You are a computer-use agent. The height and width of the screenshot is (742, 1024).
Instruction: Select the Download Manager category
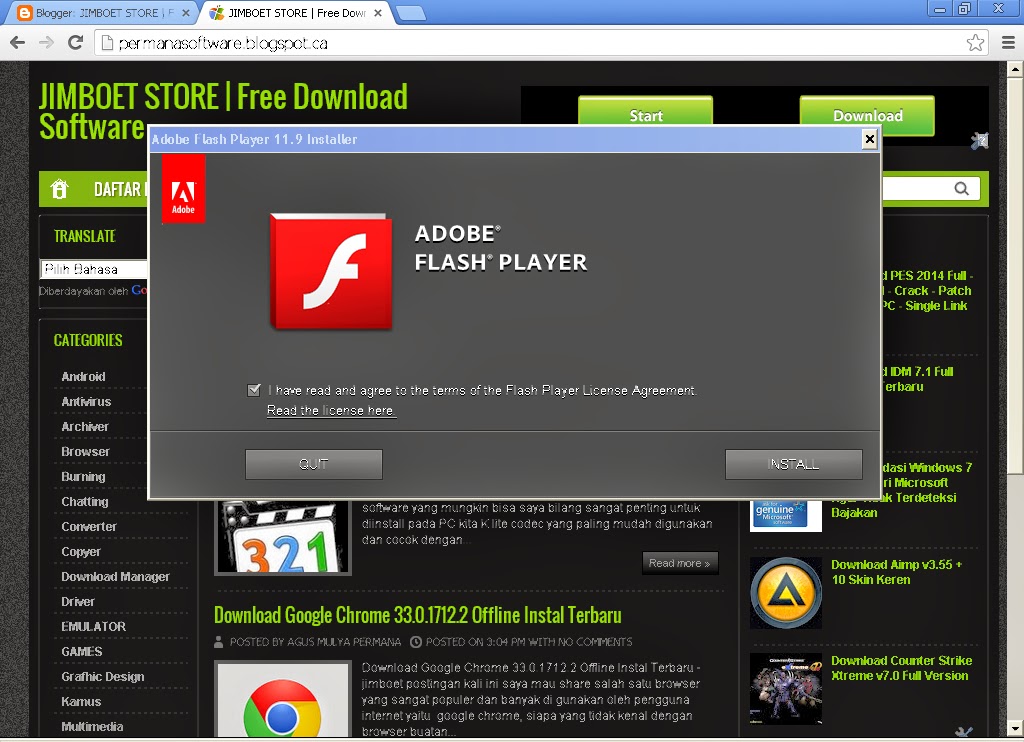point(115,577)
